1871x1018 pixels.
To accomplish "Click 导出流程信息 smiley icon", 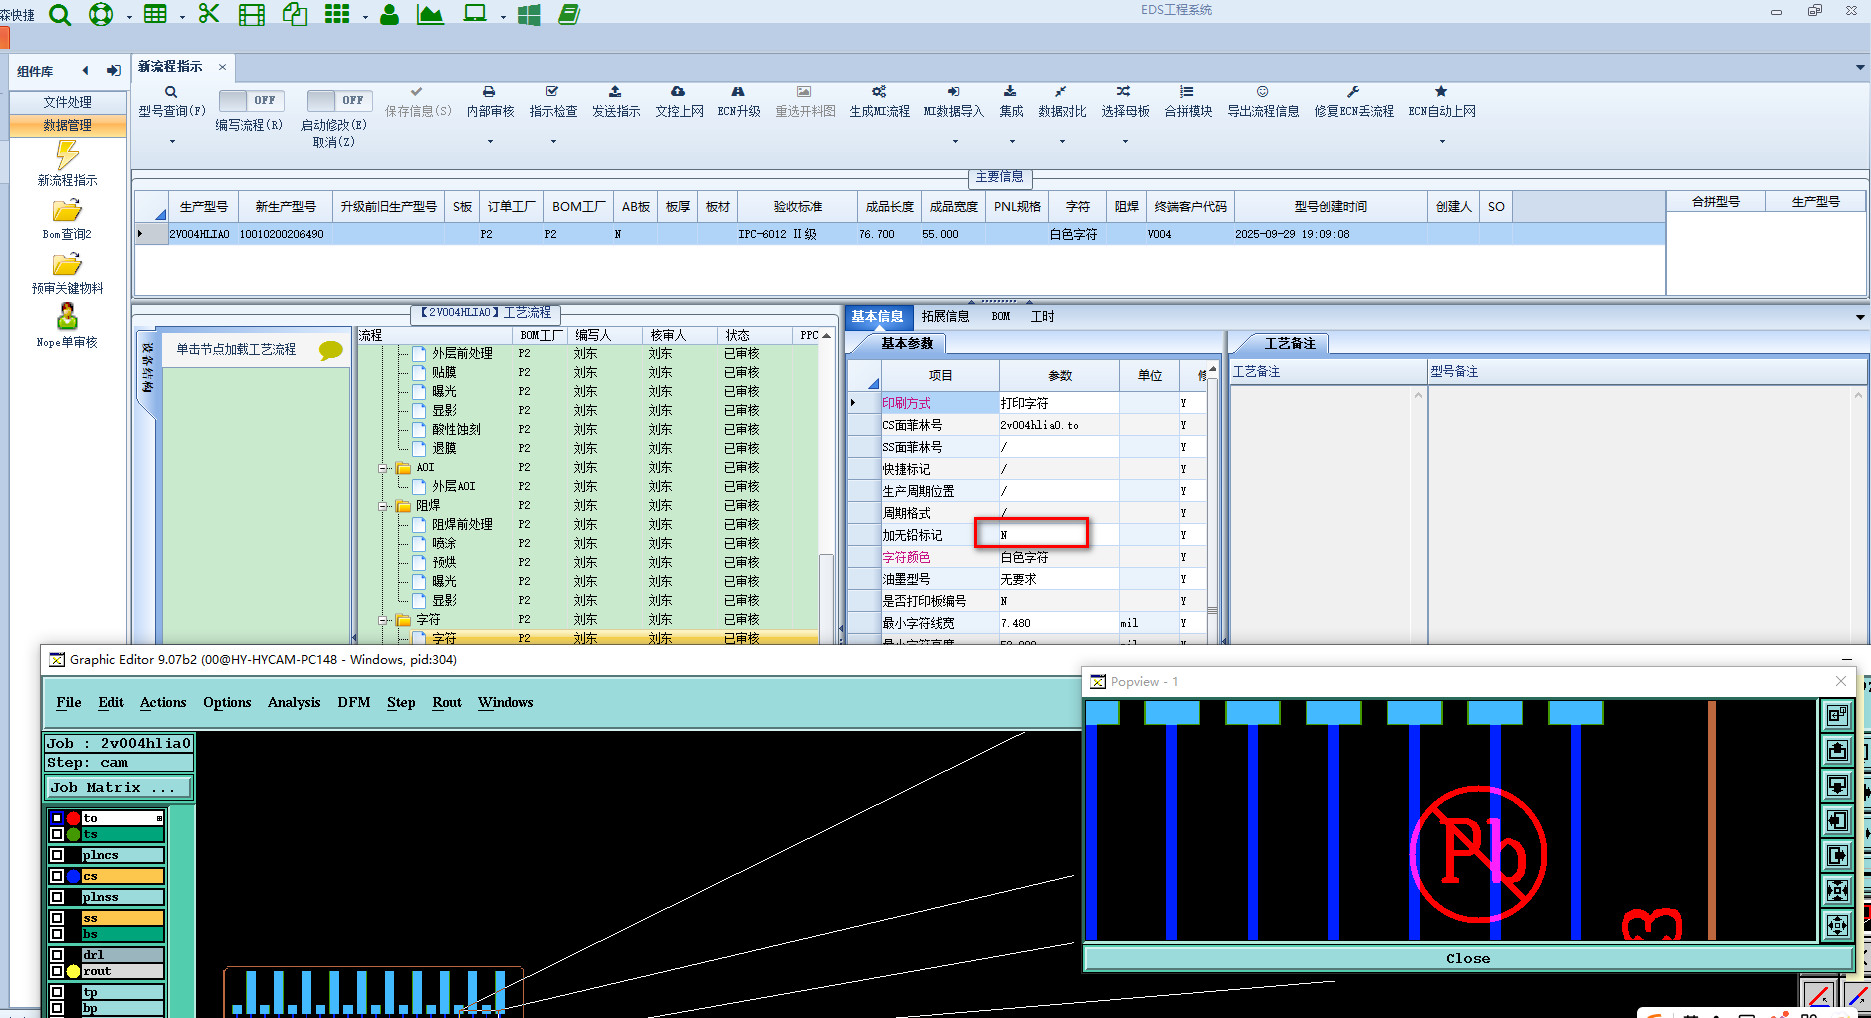I will 1263,91.
